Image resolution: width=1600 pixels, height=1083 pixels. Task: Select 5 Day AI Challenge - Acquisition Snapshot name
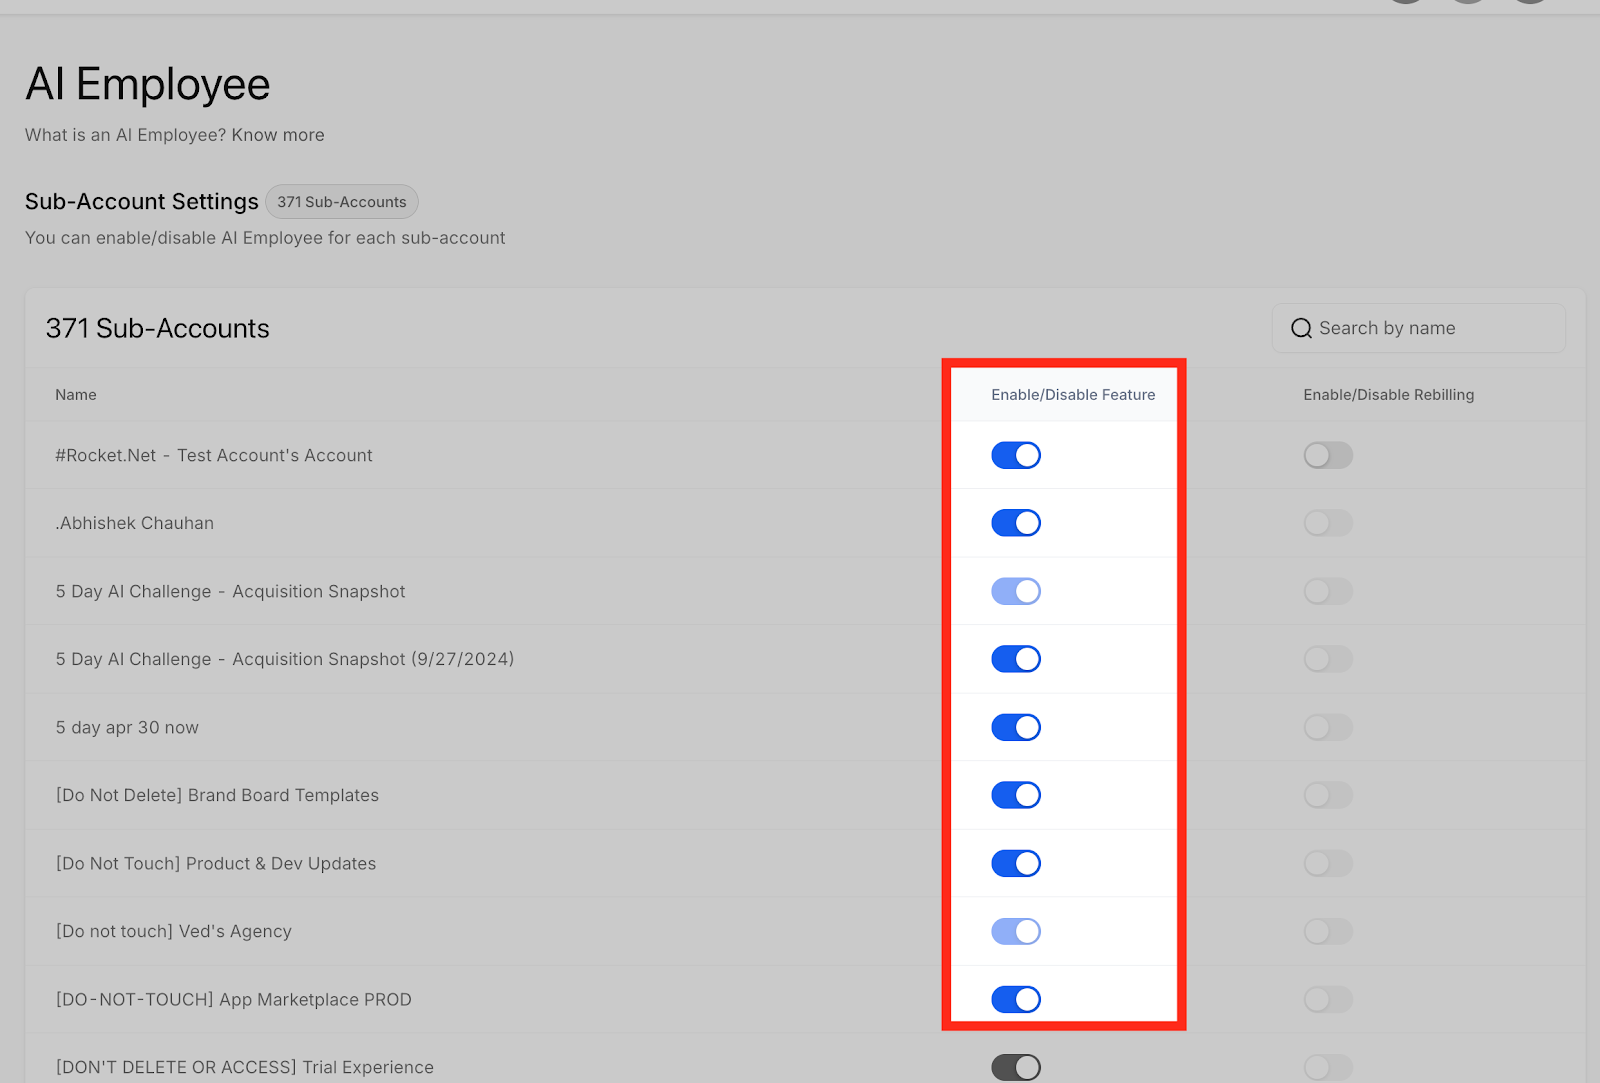click(x=230, y=591)
